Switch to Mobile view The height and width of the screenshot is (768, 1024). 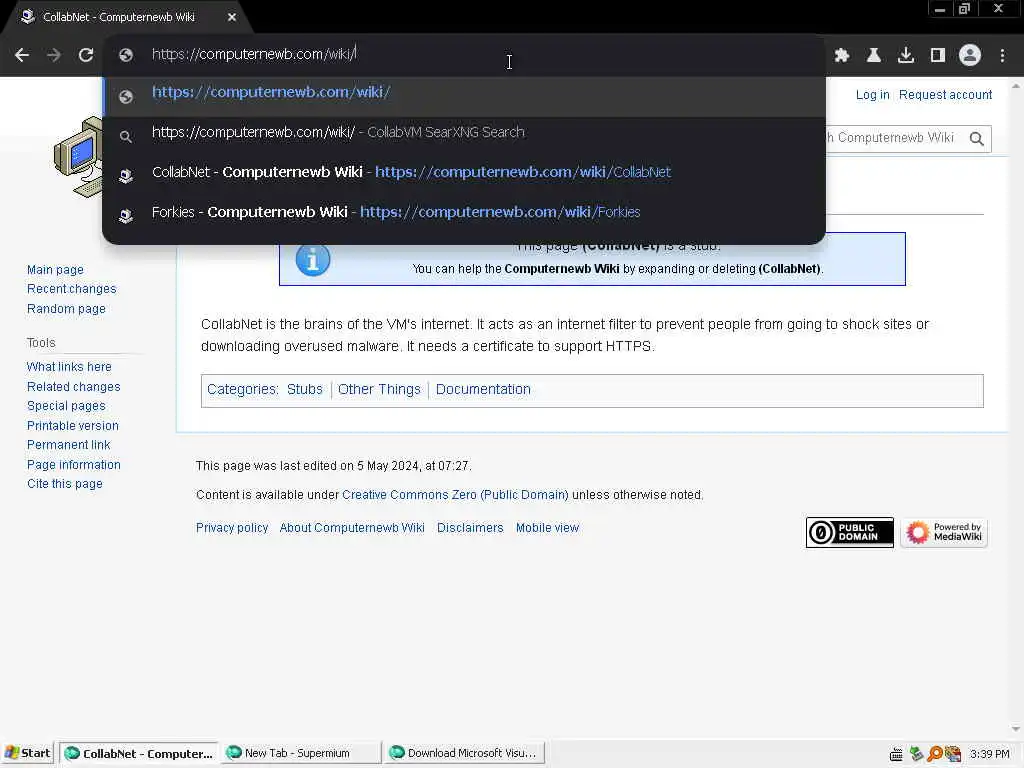pyautogui.click(x=547, y=528)
